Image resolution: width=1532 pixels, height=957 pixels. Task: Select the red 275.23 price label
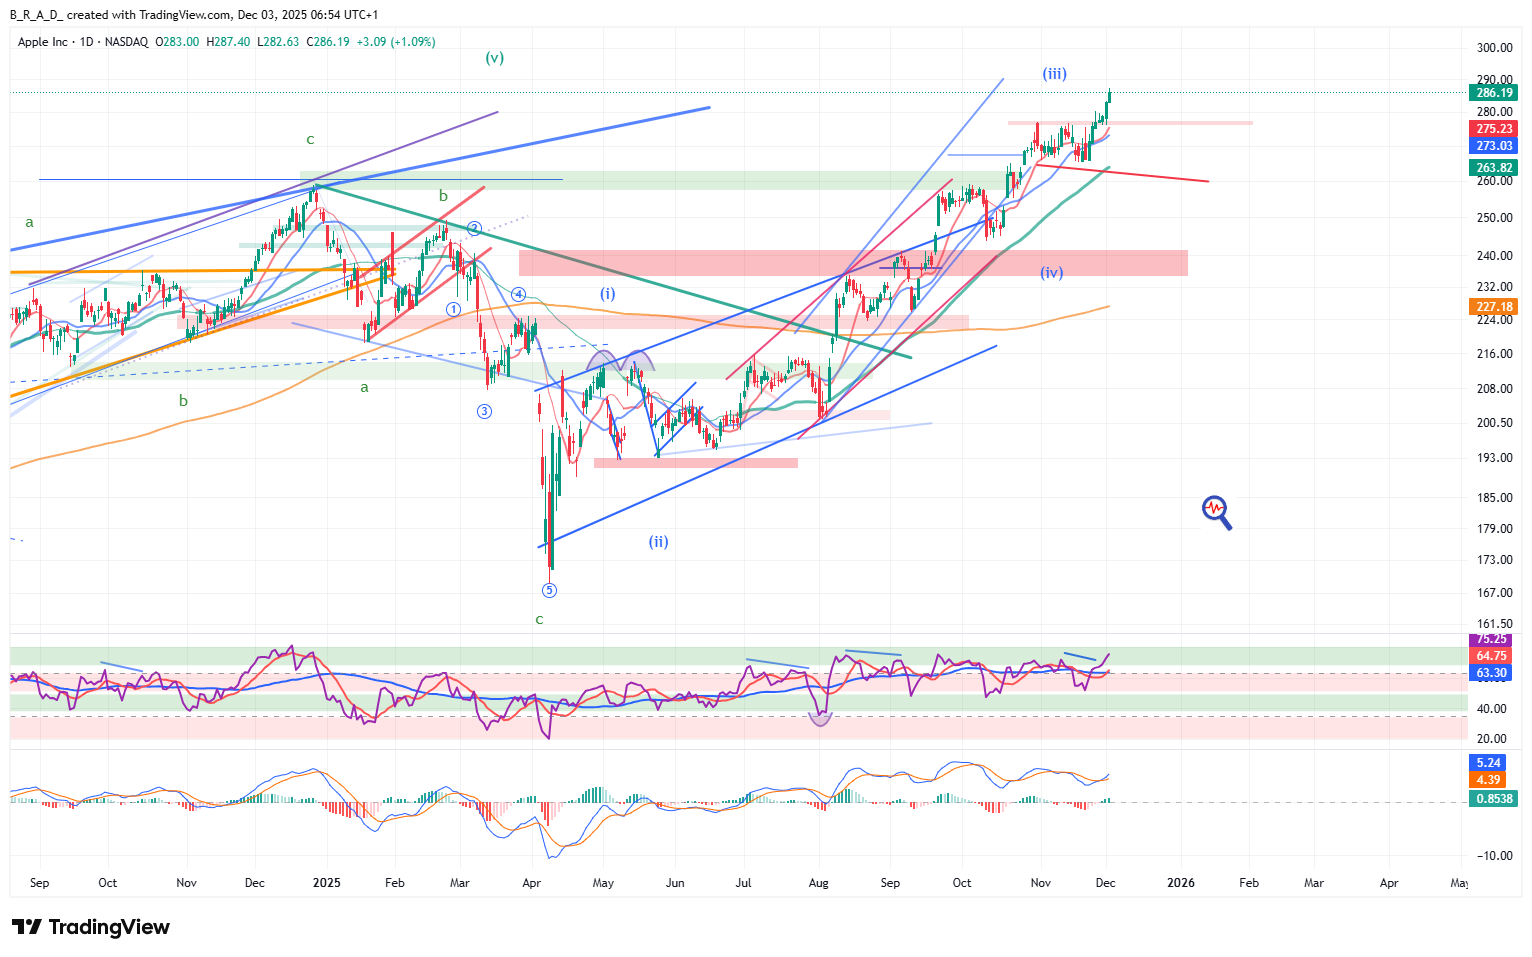pos(1494,129)
